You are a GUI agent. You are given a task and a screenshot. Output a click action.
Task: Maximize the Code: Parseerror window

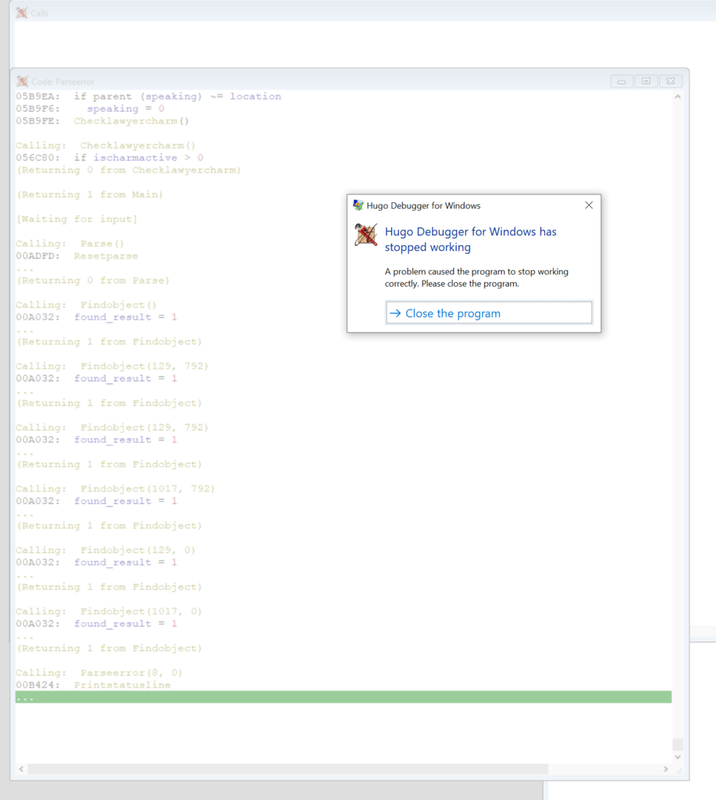[x=646, y=81]
